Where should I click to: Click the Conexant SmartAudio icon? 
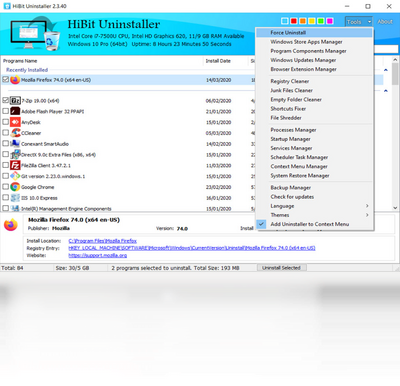pyautogui.click(x=15, y=144)
